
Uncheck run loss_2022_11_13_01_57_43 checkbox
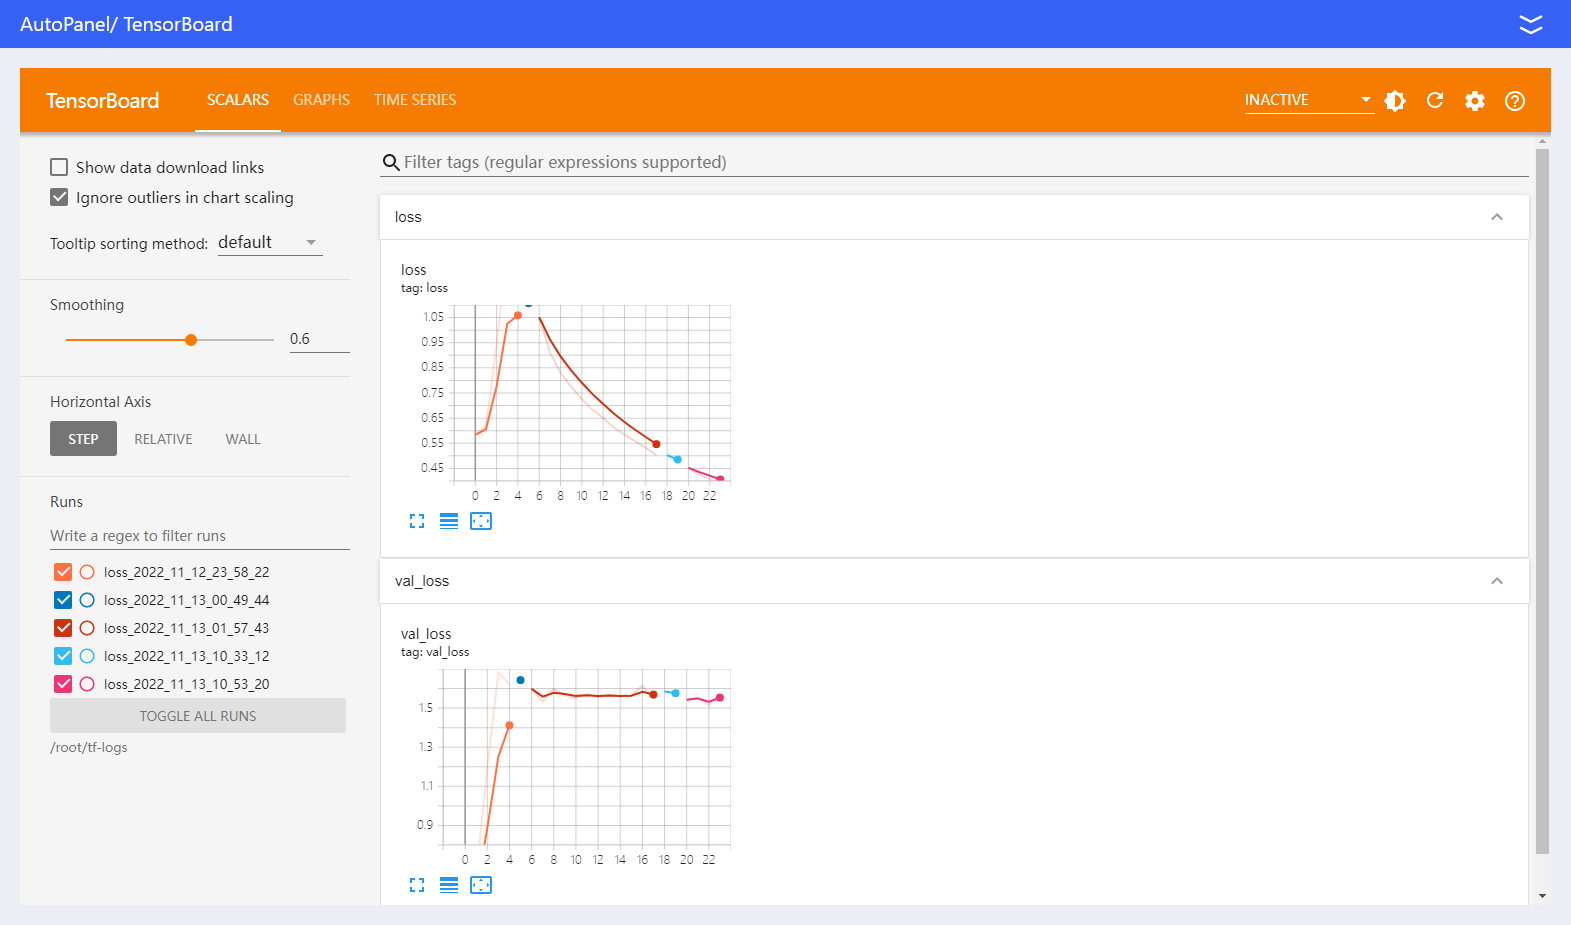pos(63,628)
